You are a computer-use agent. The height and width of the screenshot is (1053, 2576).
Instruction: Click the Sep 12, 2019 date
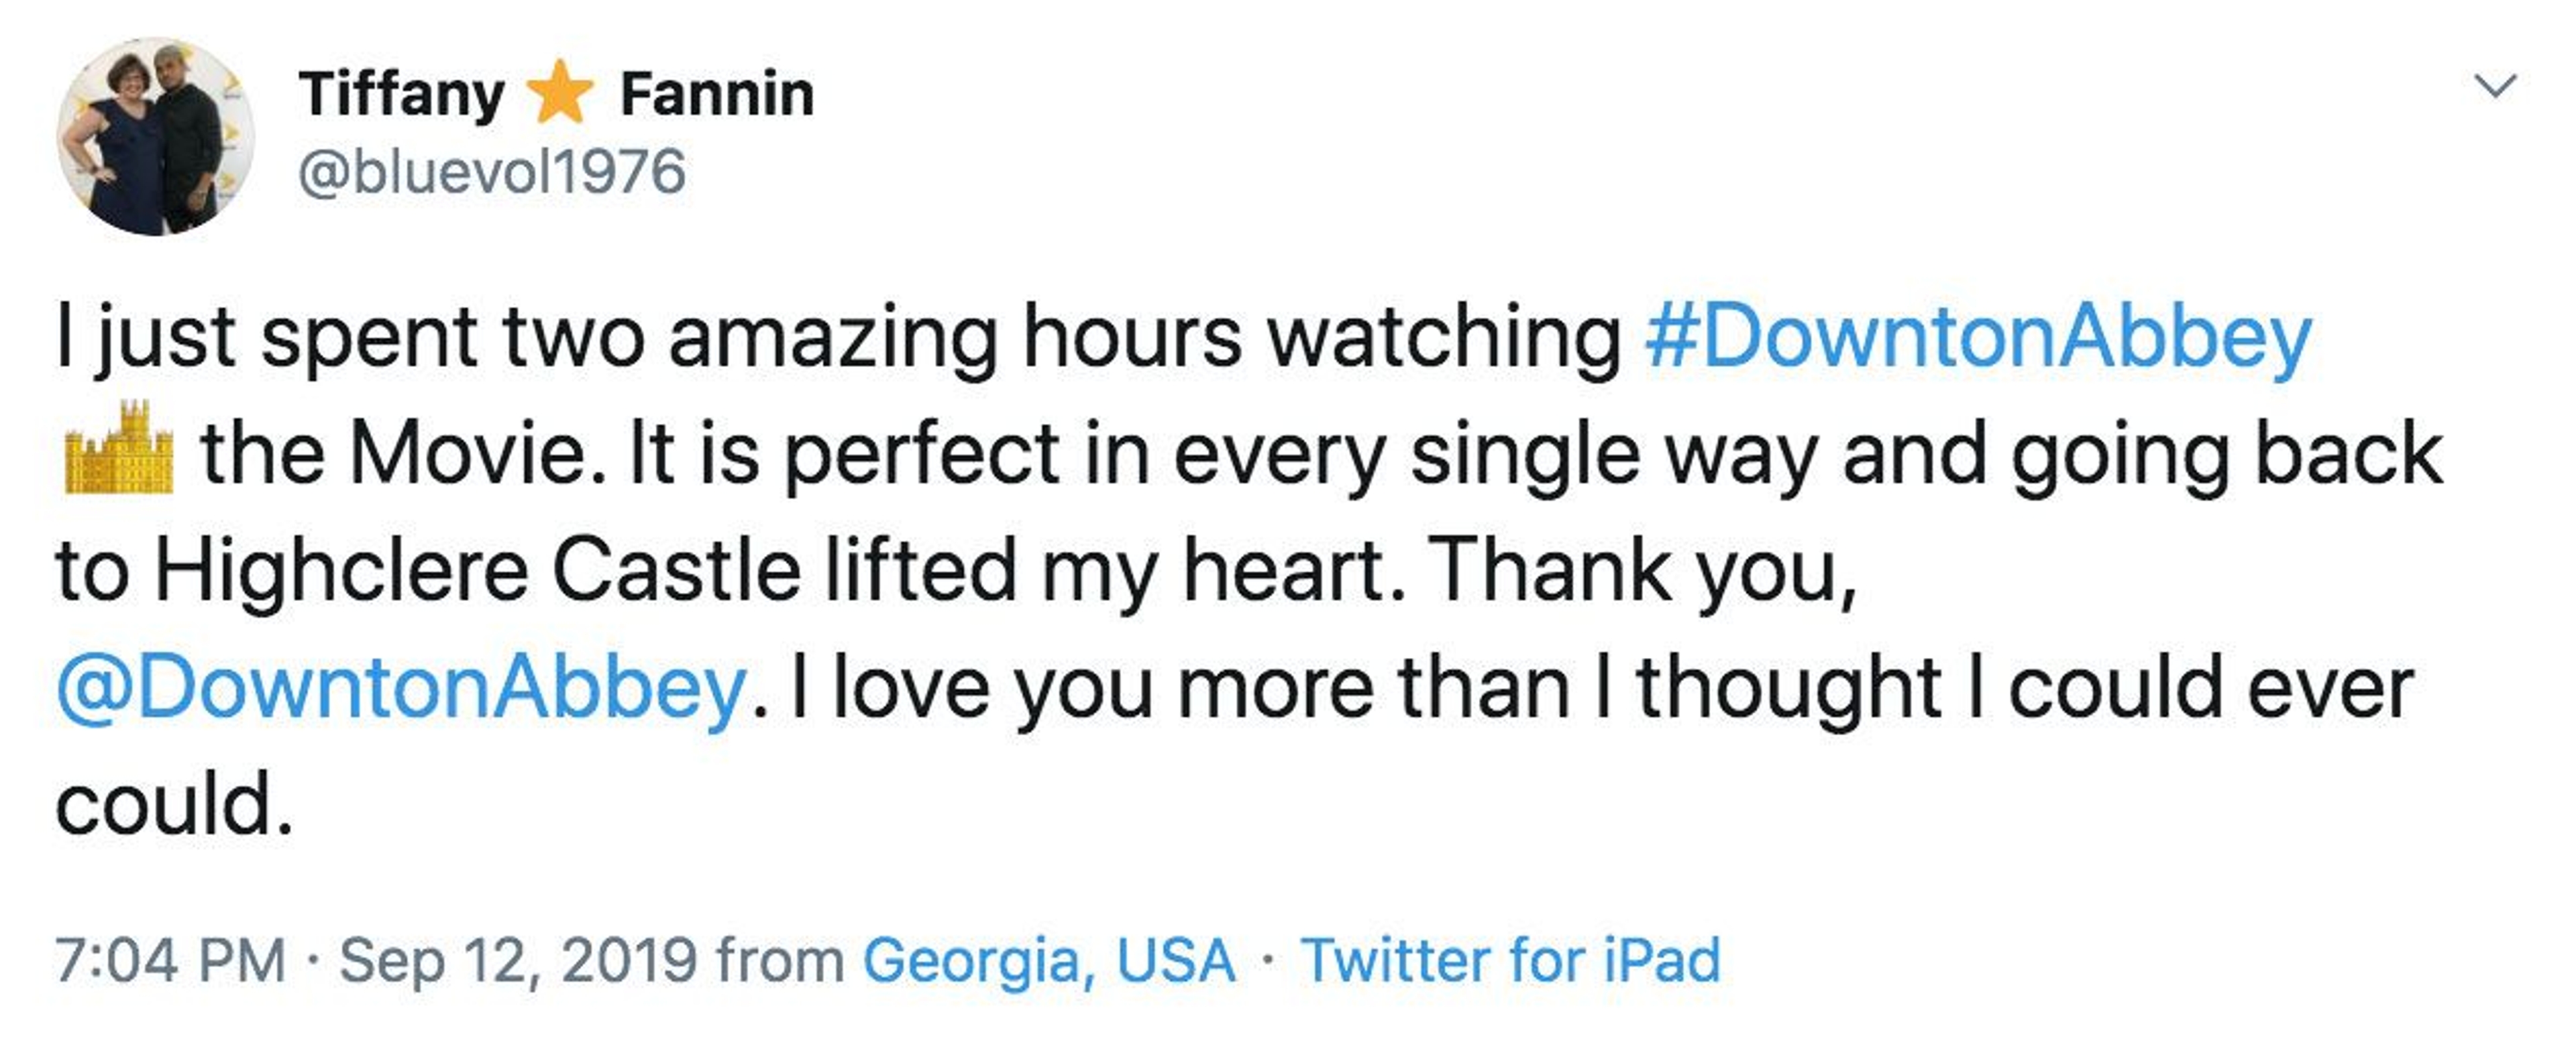pyautogui.click(x=517, y=960)
